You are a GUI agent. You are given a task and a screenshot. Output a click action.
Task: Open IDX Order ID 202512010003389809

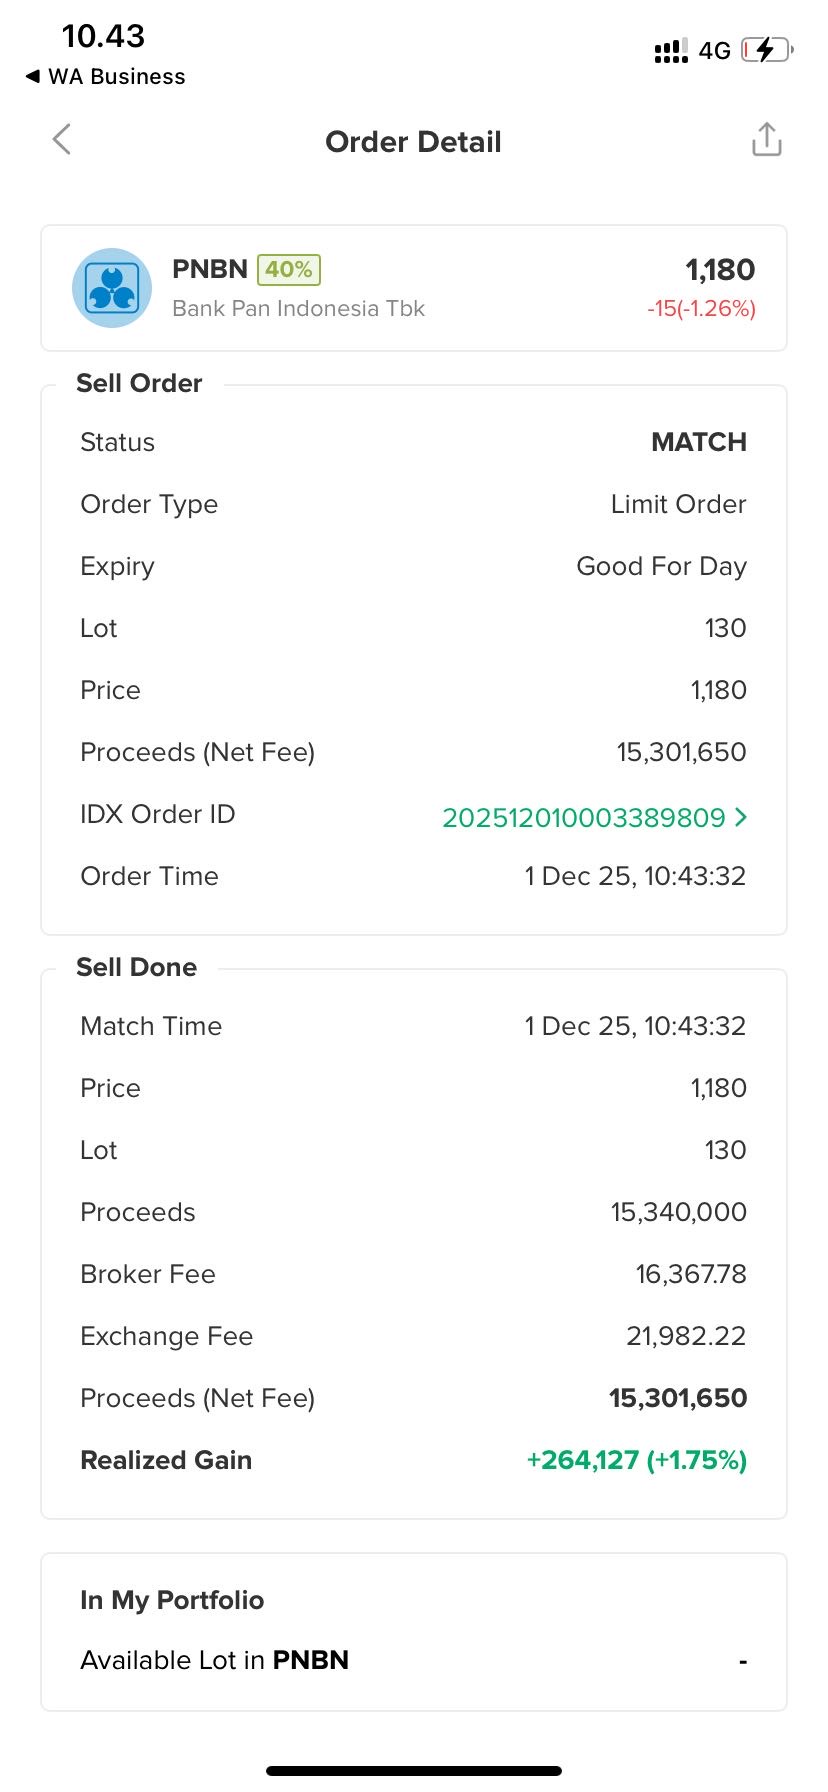tap(583, 818)
